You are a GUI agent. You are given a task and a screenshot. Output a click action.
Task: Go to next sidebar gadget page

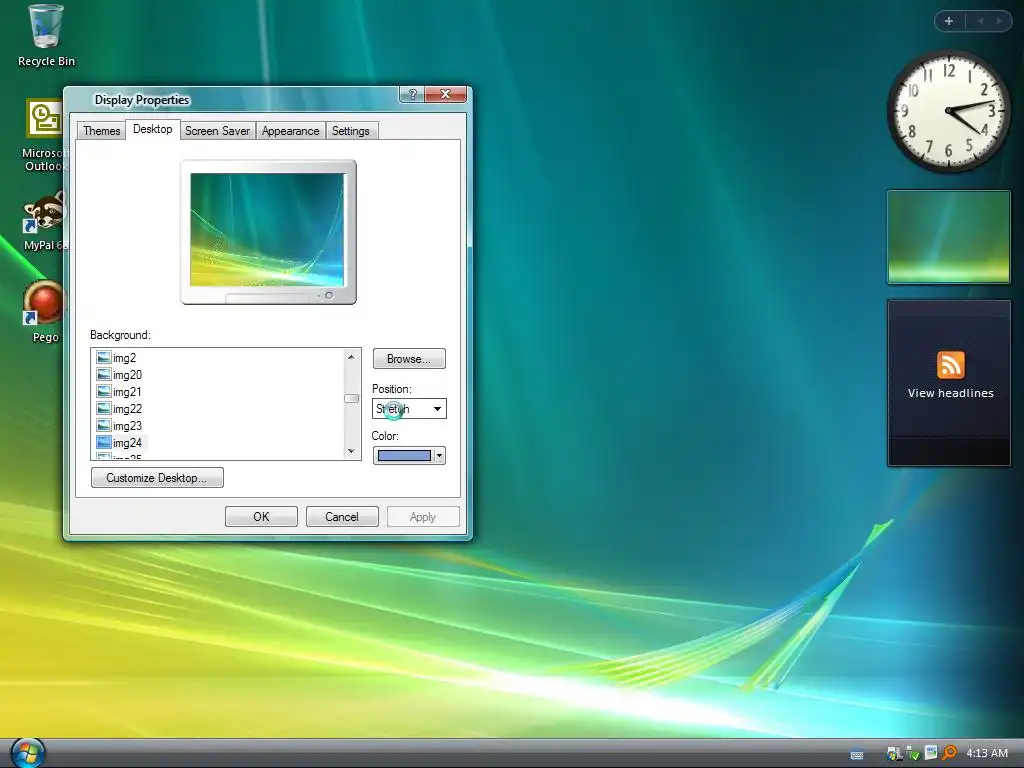[999, 21]
